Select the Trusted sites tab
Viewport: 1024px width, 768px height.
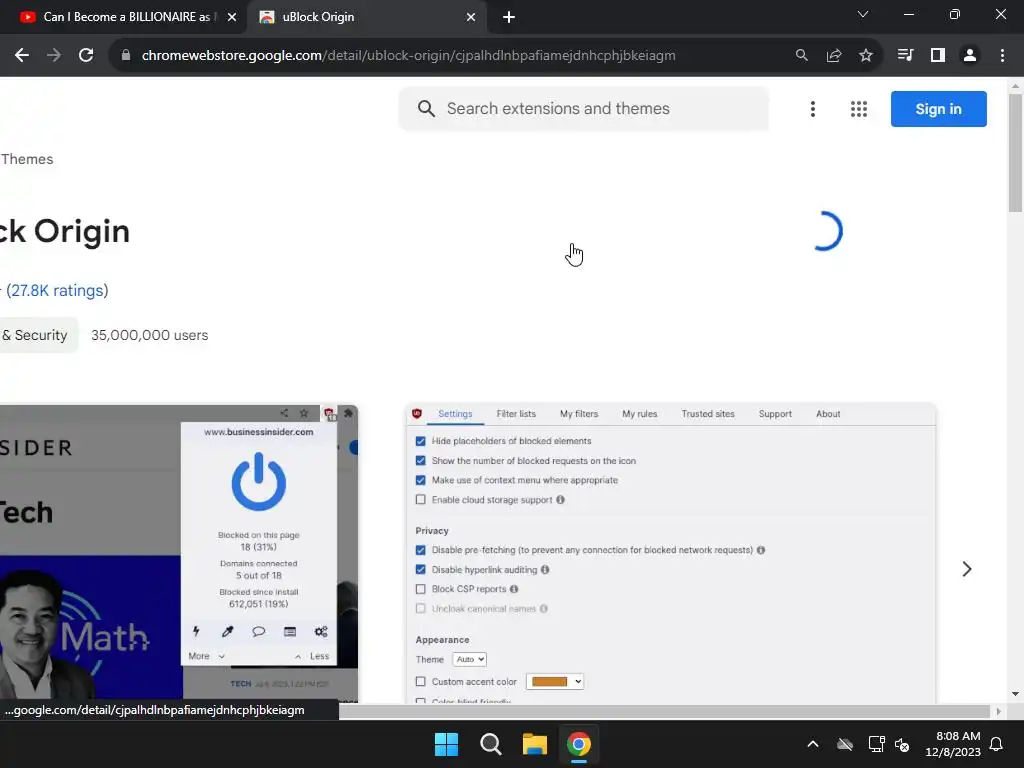(x=708, y=414)
